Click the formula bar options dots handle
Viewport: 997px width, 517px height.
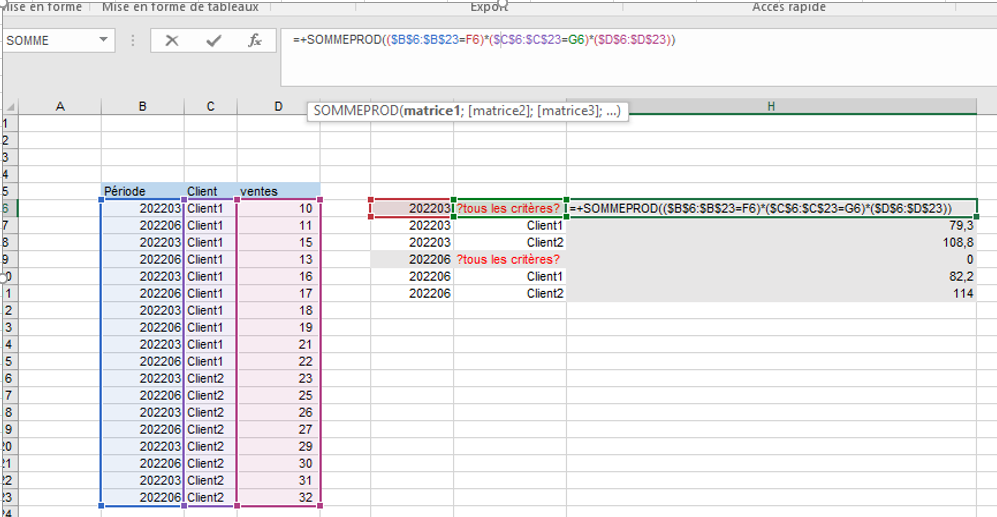132,41
